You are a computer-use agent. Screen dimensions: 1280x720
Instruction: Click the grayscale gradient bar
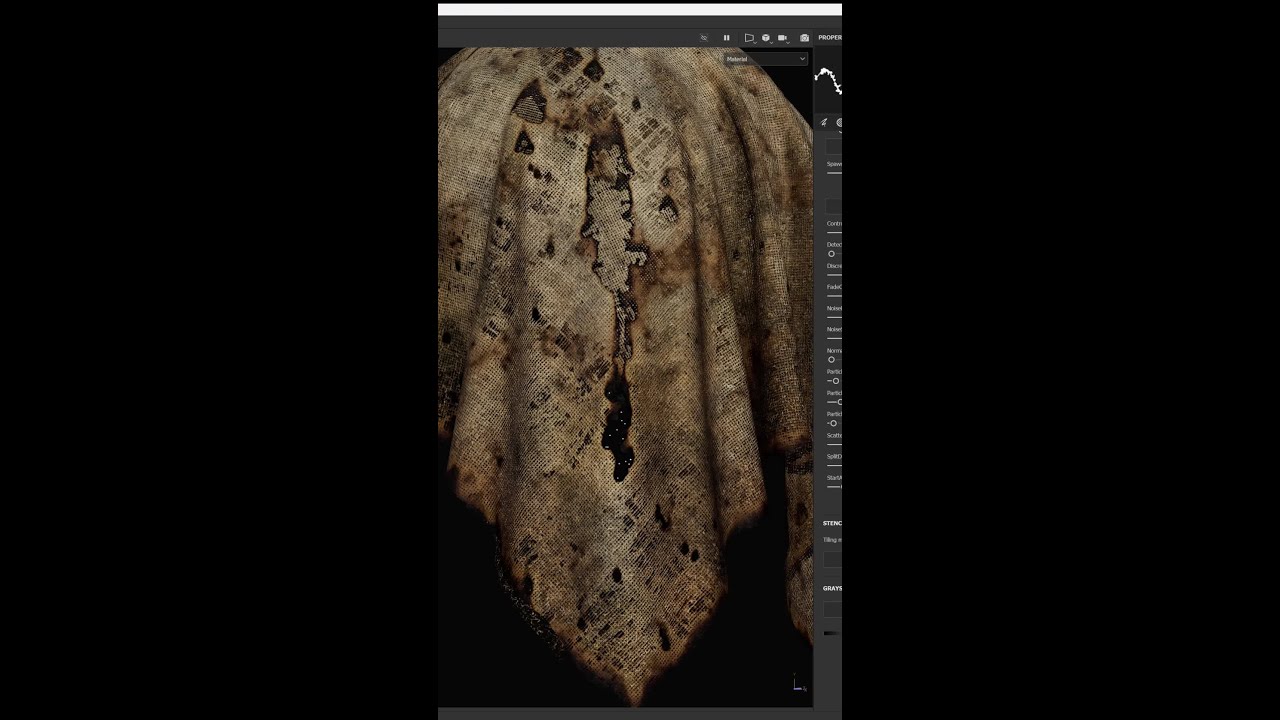pos(831,633)
